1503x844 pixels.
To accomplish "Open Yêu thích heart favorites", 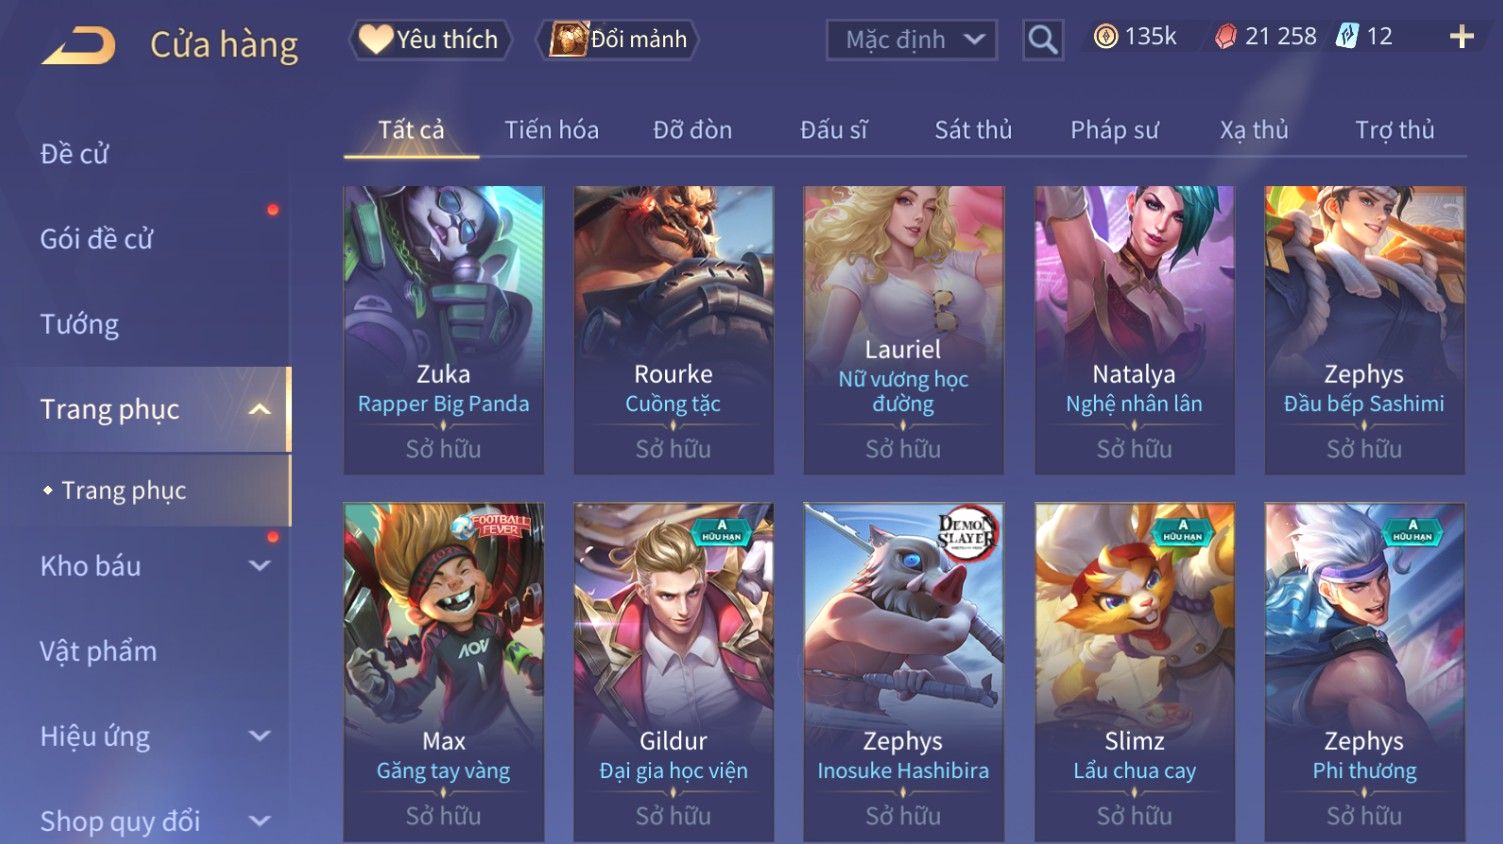I will coord(430,40).
